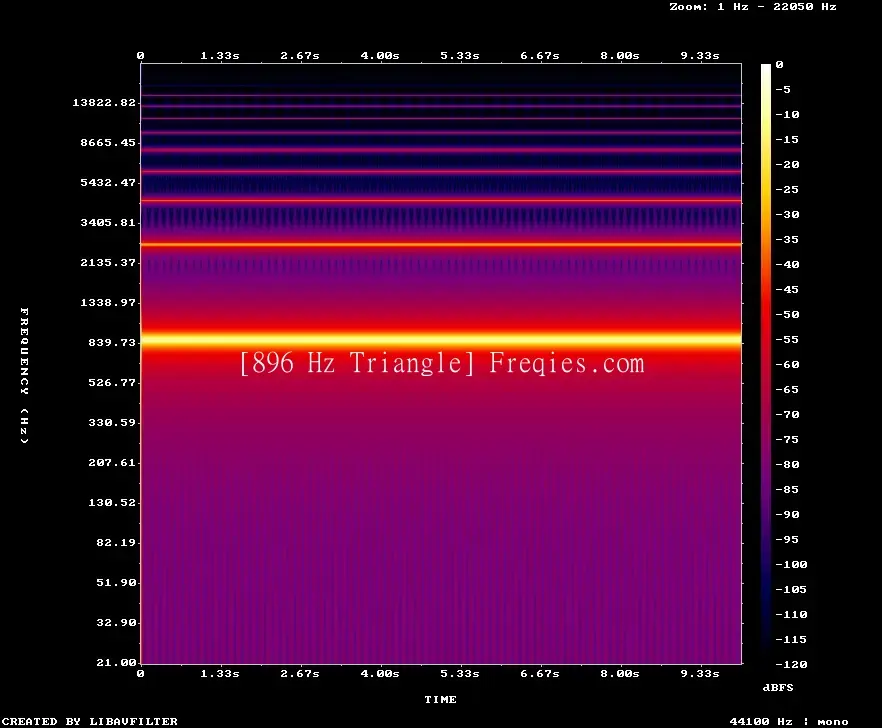Click the -100 dBFS scale label
This screenshot has height=728, width=882.
pos(791,564)
